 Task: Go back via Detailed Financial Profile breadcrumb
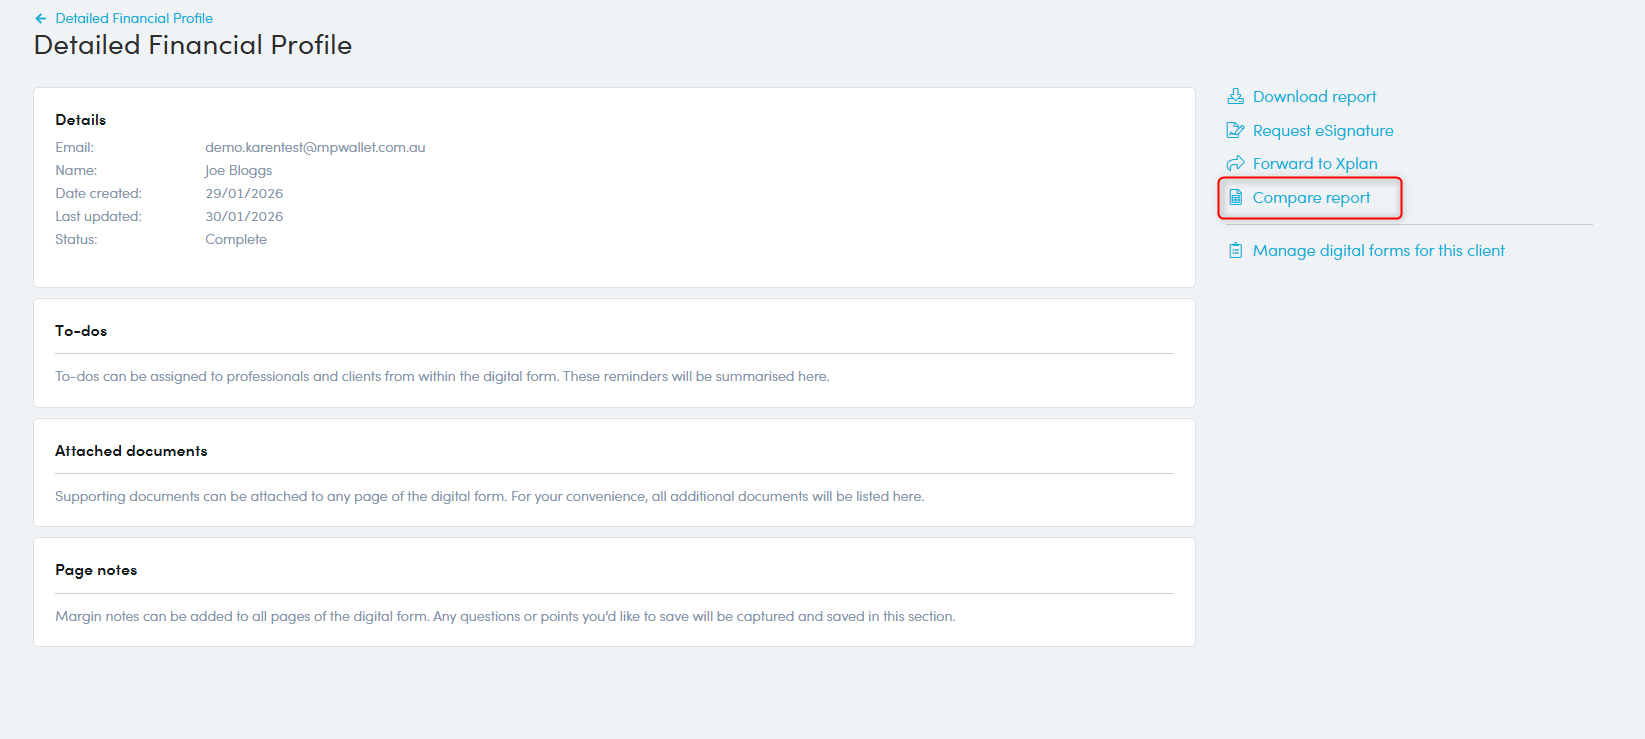pos(134,18)
